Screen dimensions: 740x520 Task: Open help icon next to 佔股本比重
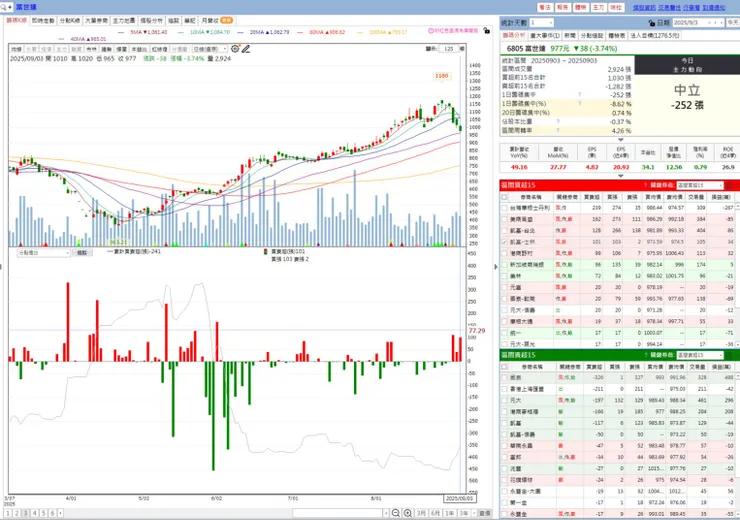(x=558, y=121)
